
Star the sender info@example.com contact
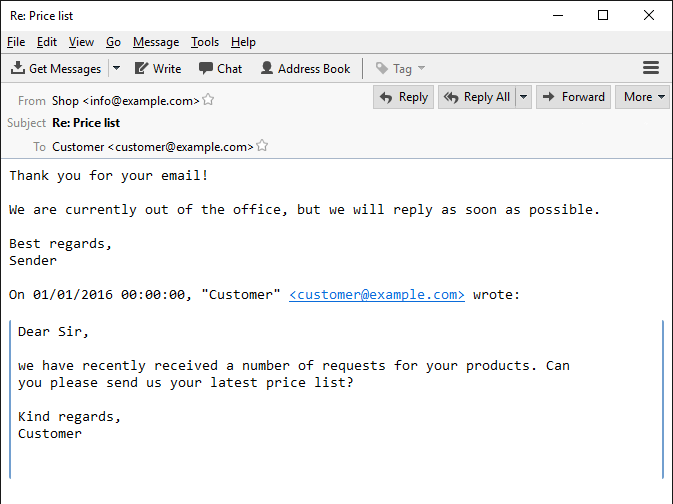pos(208,100)
